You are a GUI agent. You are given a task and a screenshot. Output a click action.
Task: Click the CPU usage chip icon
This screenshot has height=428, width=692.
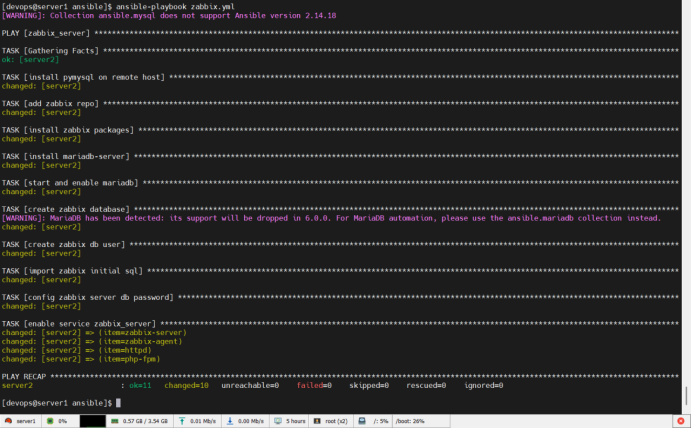tap(50, 421)
